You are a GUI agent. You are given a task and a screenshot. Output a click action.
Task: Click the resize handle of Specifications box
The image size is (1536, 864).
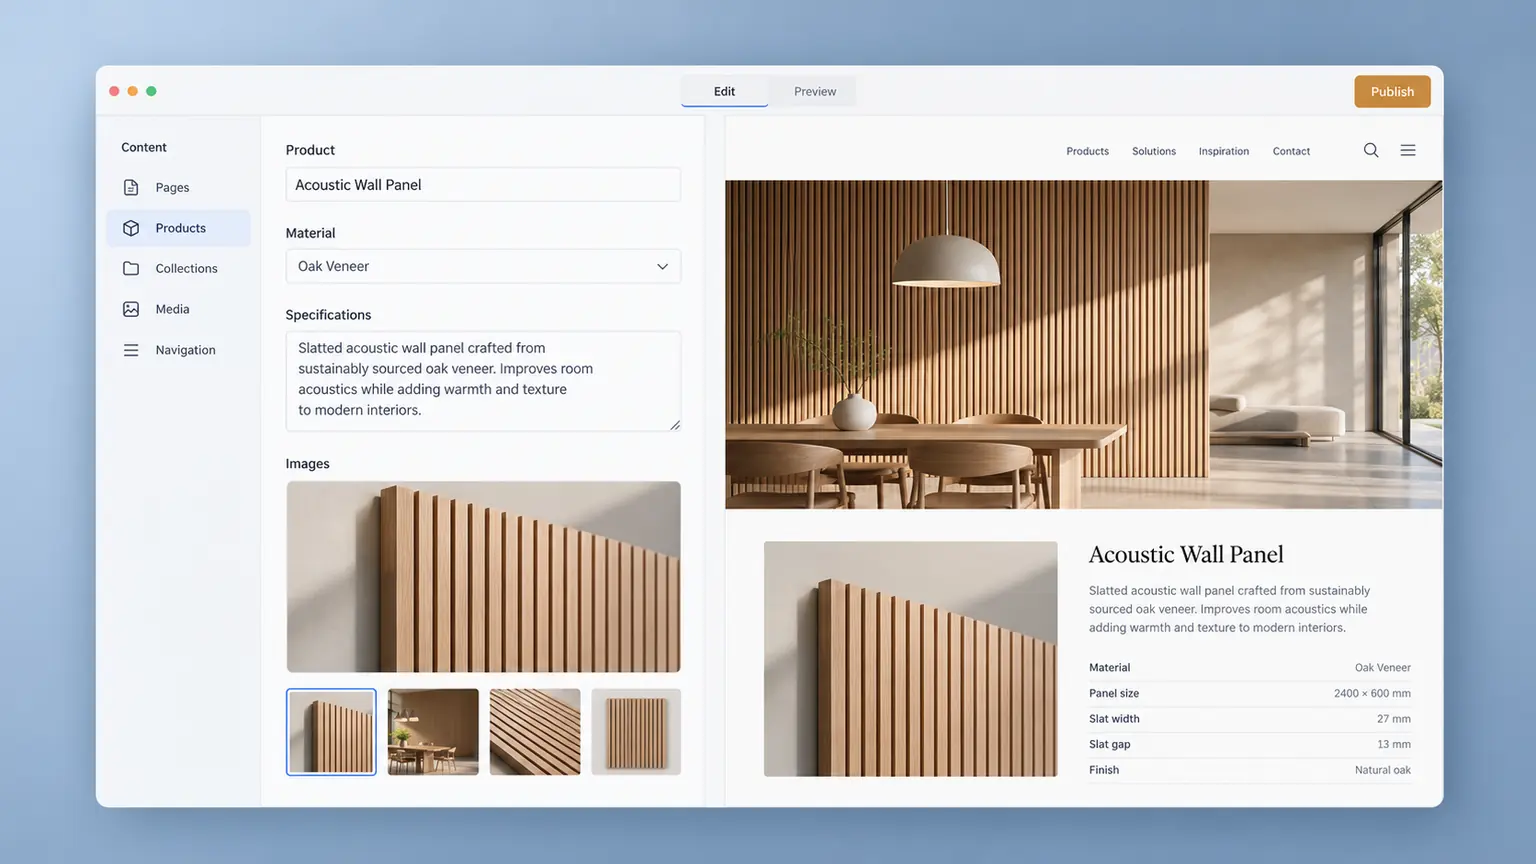coord(675,425)
